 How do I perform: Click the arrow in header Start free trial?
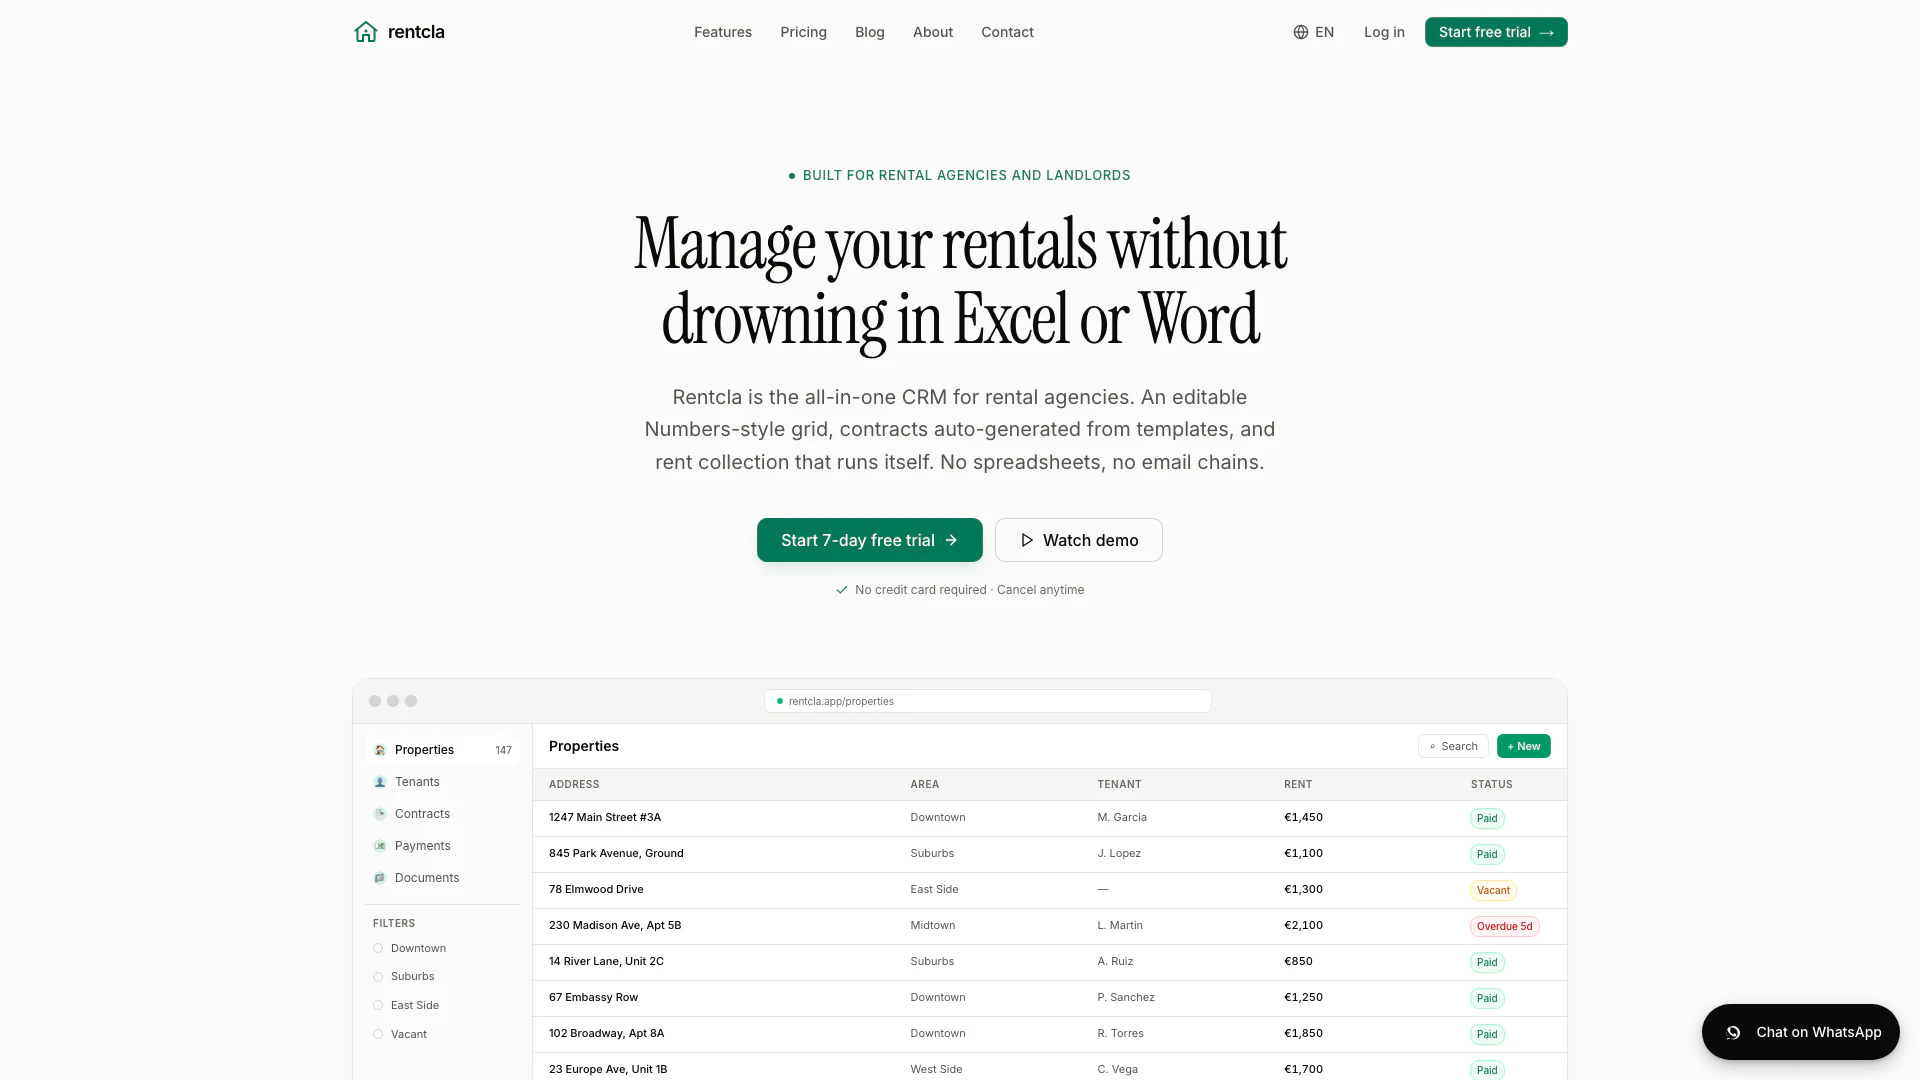point(1546,33)
